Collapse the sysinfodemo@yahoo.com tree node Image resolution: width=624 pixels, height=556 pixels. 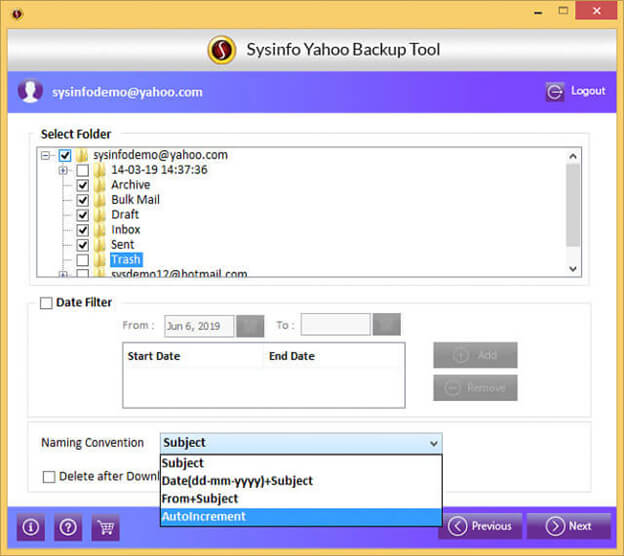click(x=46, y=155)
